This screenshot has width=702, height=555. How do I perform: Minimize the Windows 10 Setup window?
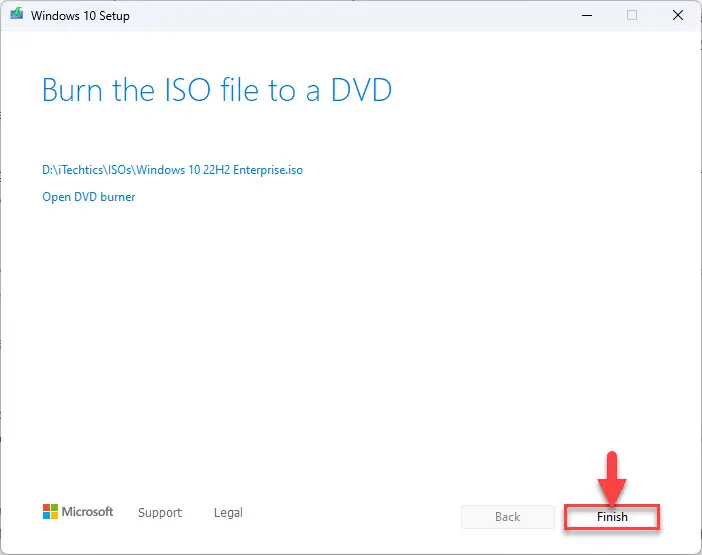[x=587, y=15]
